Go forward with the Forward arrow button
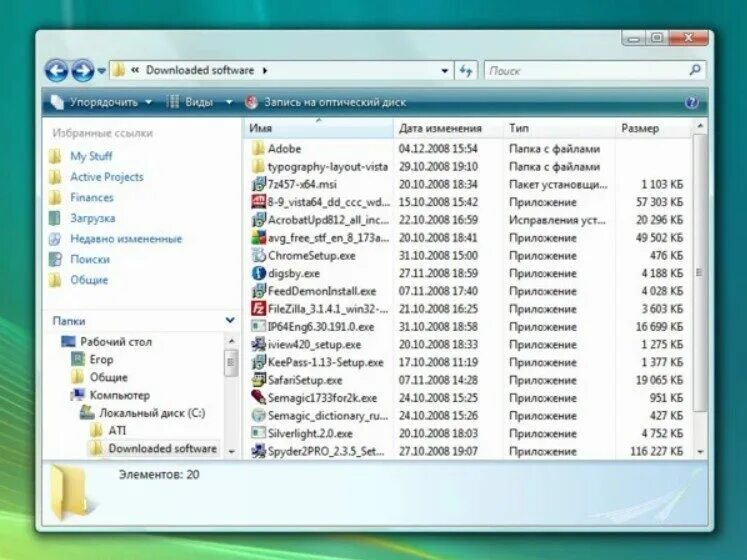This screenshot has height=560, width=747. click(82, 71)
